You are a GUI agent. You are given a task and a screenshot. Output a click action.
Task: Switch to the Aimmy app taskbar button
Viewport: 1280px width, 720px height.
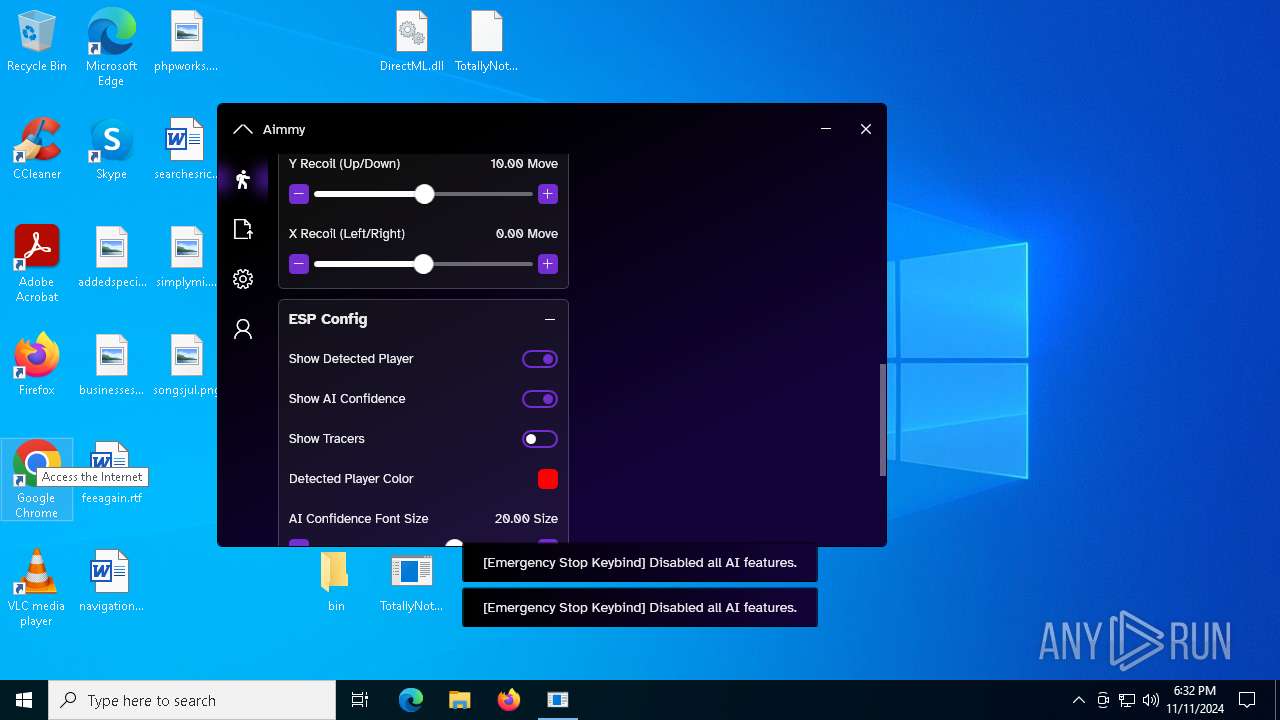tap(558, 700)
